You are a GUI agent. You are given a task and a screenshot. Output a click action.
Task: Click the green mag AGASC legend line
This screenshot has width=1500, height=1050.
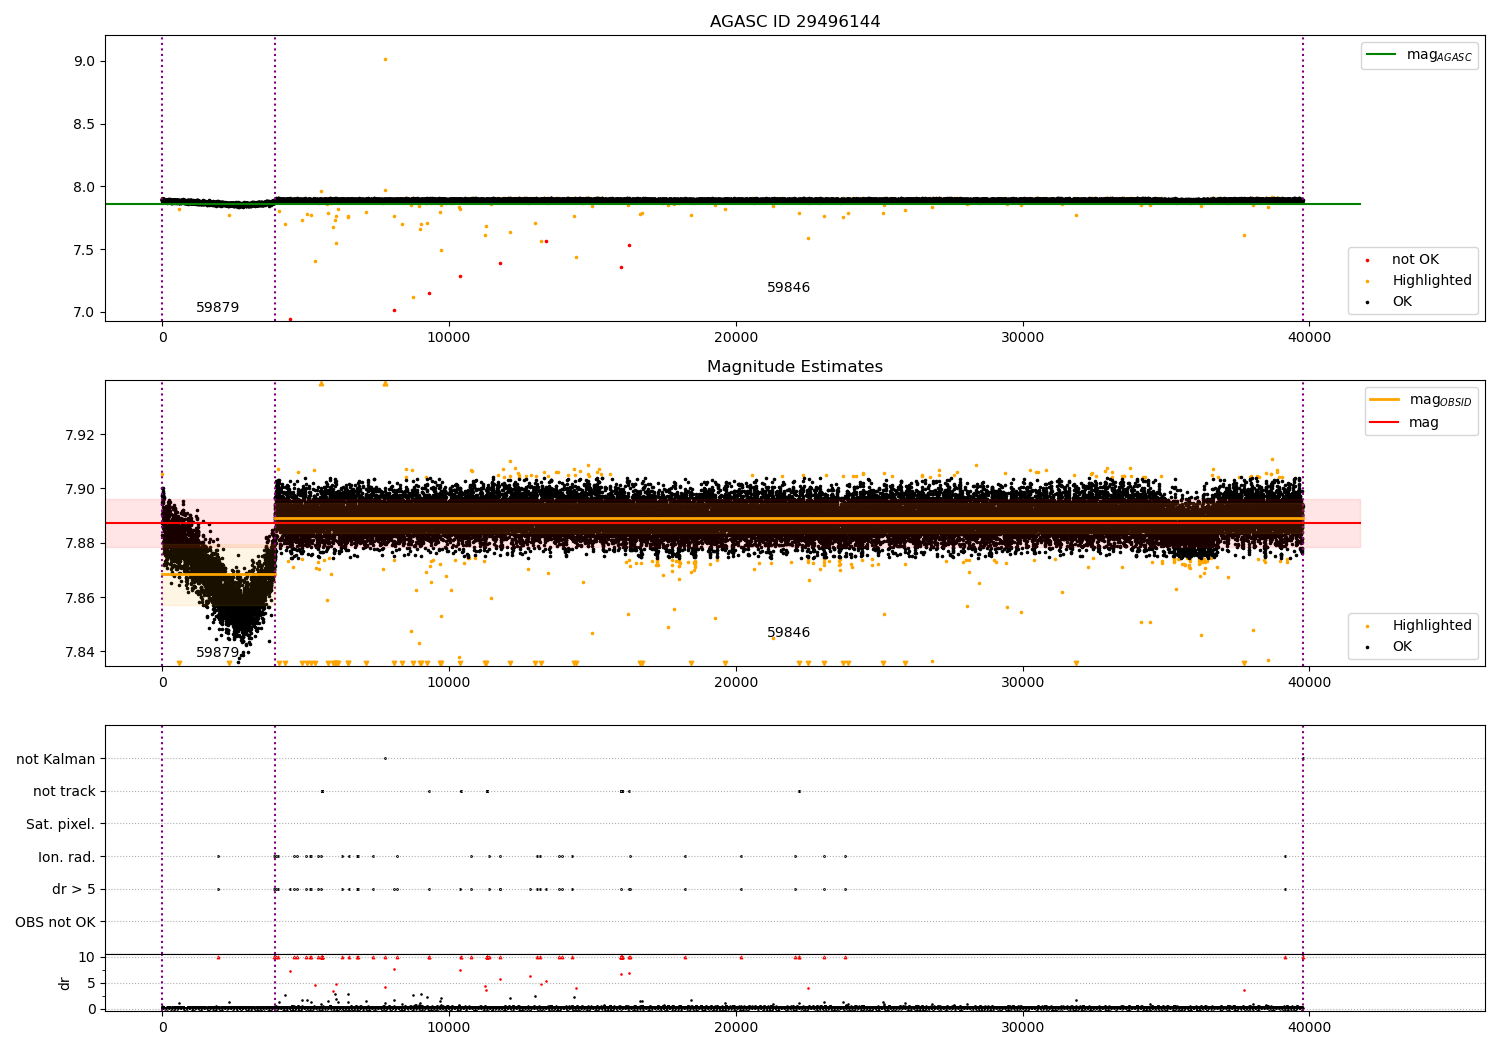pyautogui.click(x=1383, y=55)
